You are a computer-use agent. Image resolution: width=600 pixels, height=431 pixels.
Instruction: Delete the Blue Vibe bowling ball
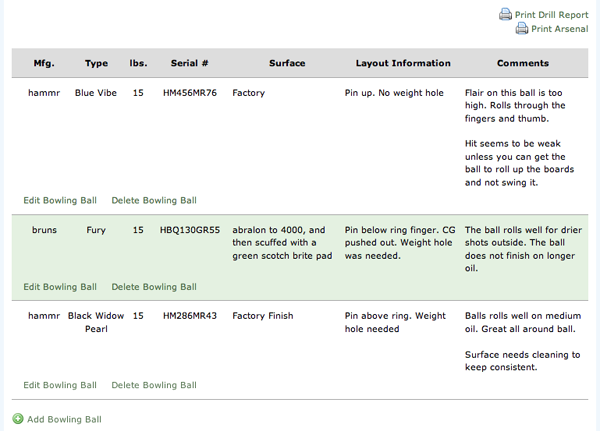click(x=154, y=200)
